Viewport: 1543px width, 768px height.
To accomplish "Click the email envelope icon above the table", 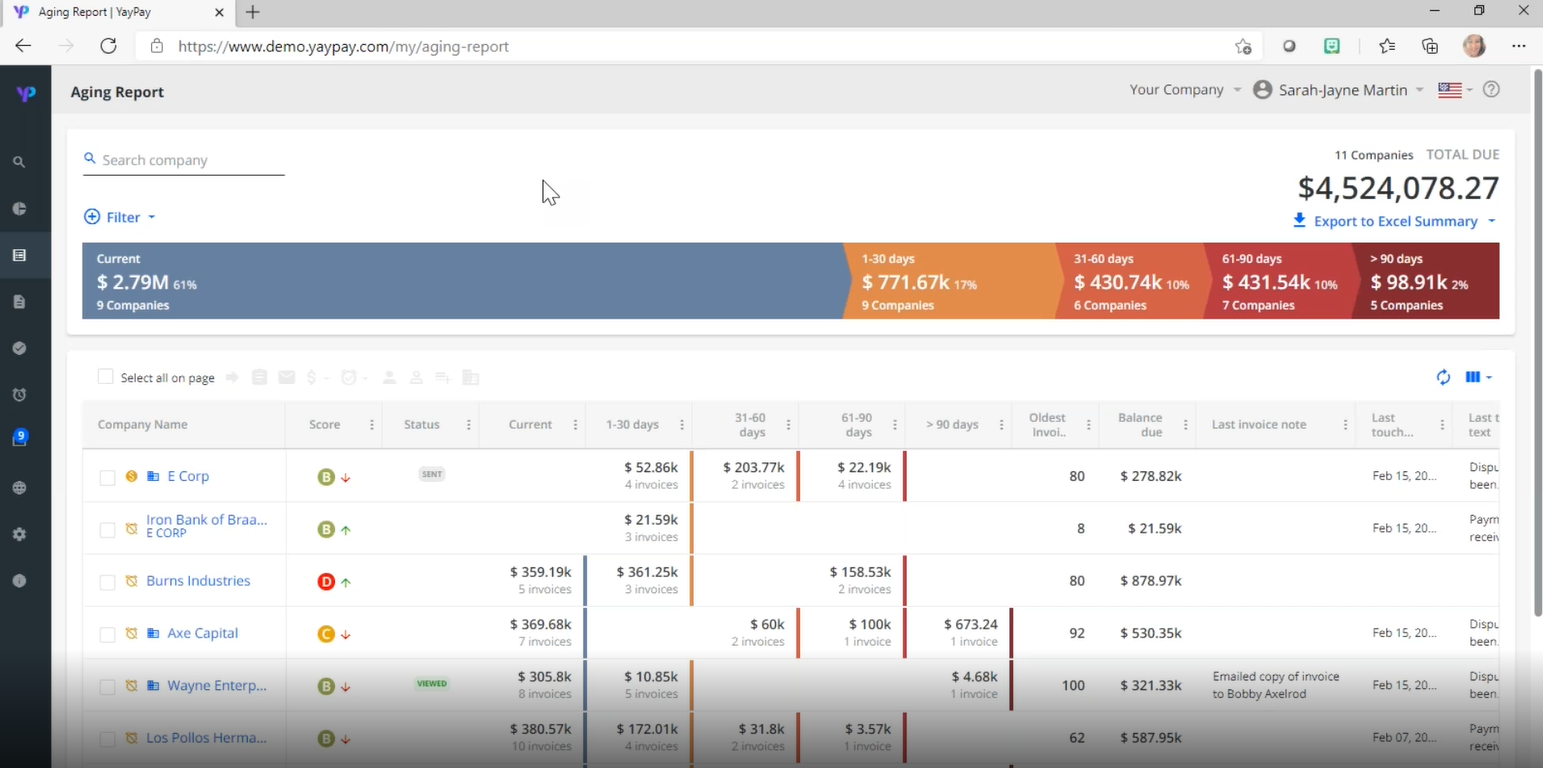I will point(287,377).
